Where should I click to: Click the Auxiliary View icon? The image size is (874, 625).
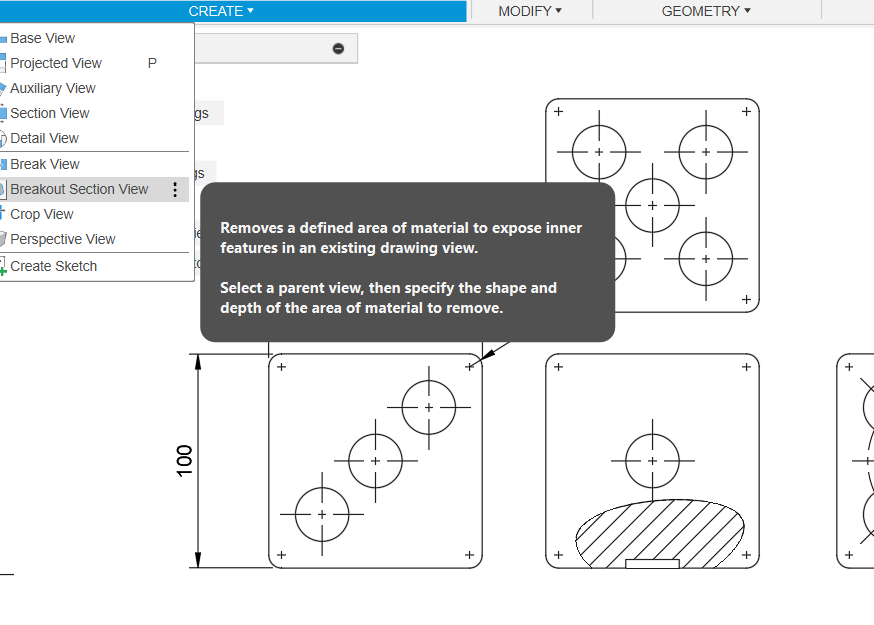4,88
